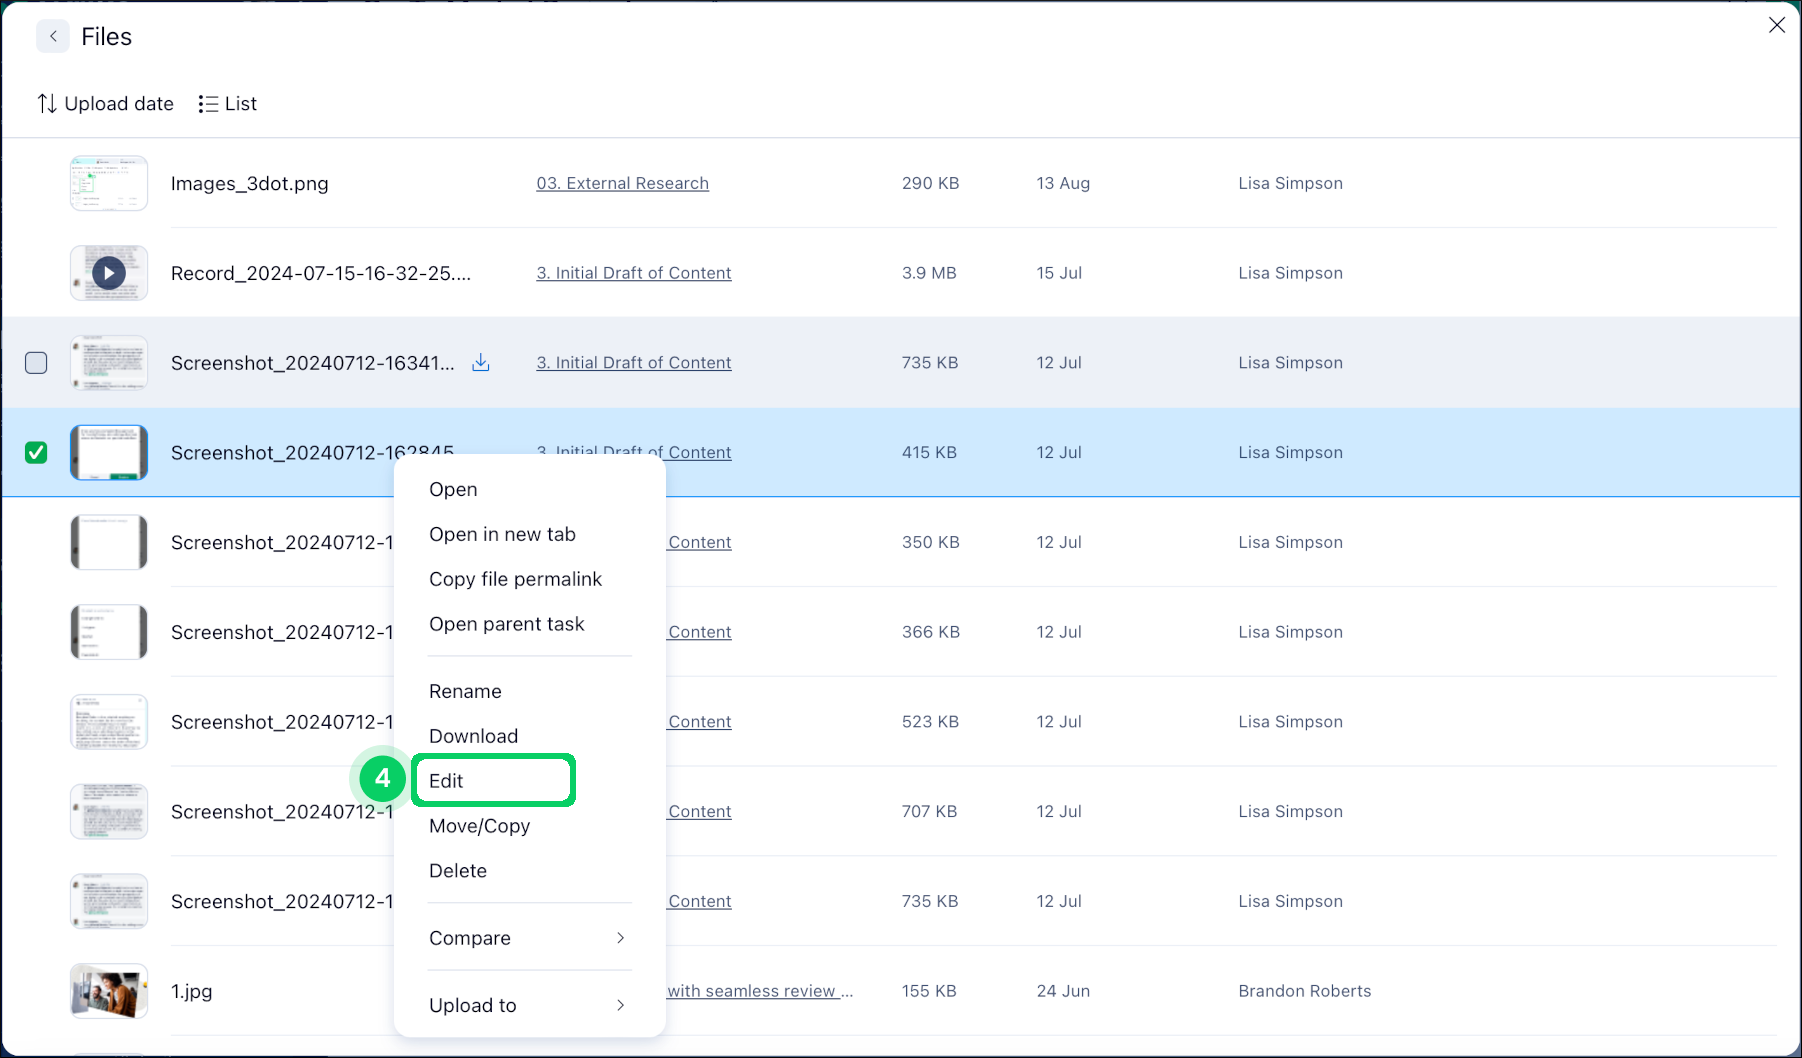The height and width of the screenshot is (1058, 1802).
Task: Expand the Compare submenu
Action: (470, 938)
